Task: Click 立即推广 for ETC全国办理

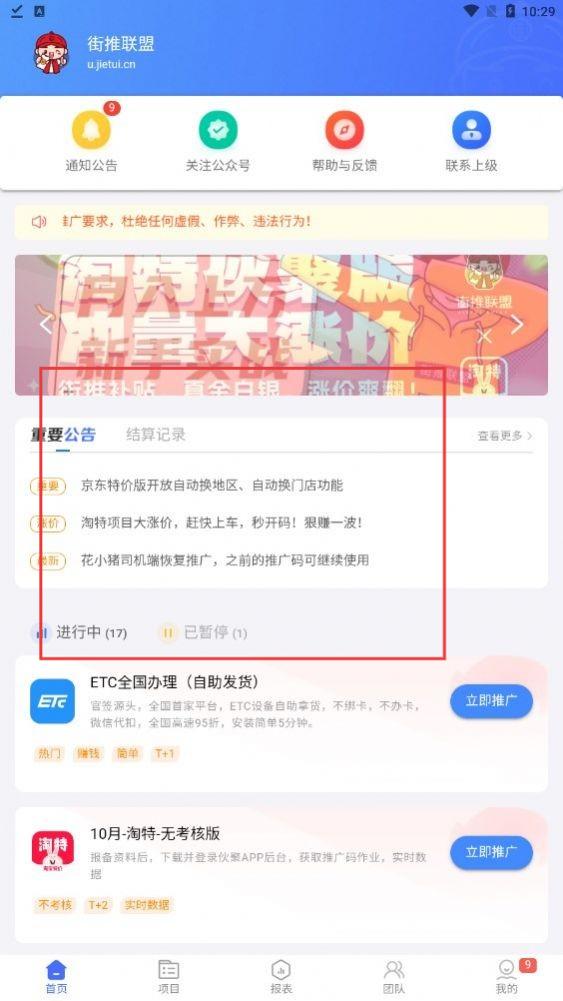Action: 491,701
